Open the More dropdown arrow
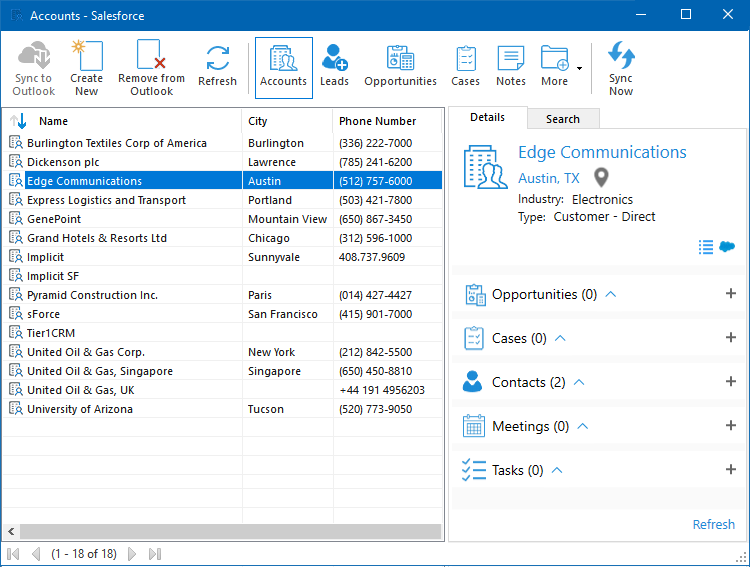 pos(579,69)
